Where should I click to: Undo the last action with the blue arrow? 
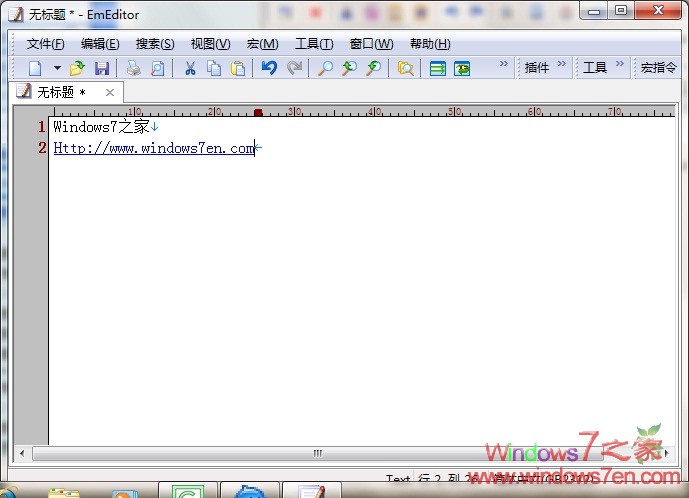(269, 68)
